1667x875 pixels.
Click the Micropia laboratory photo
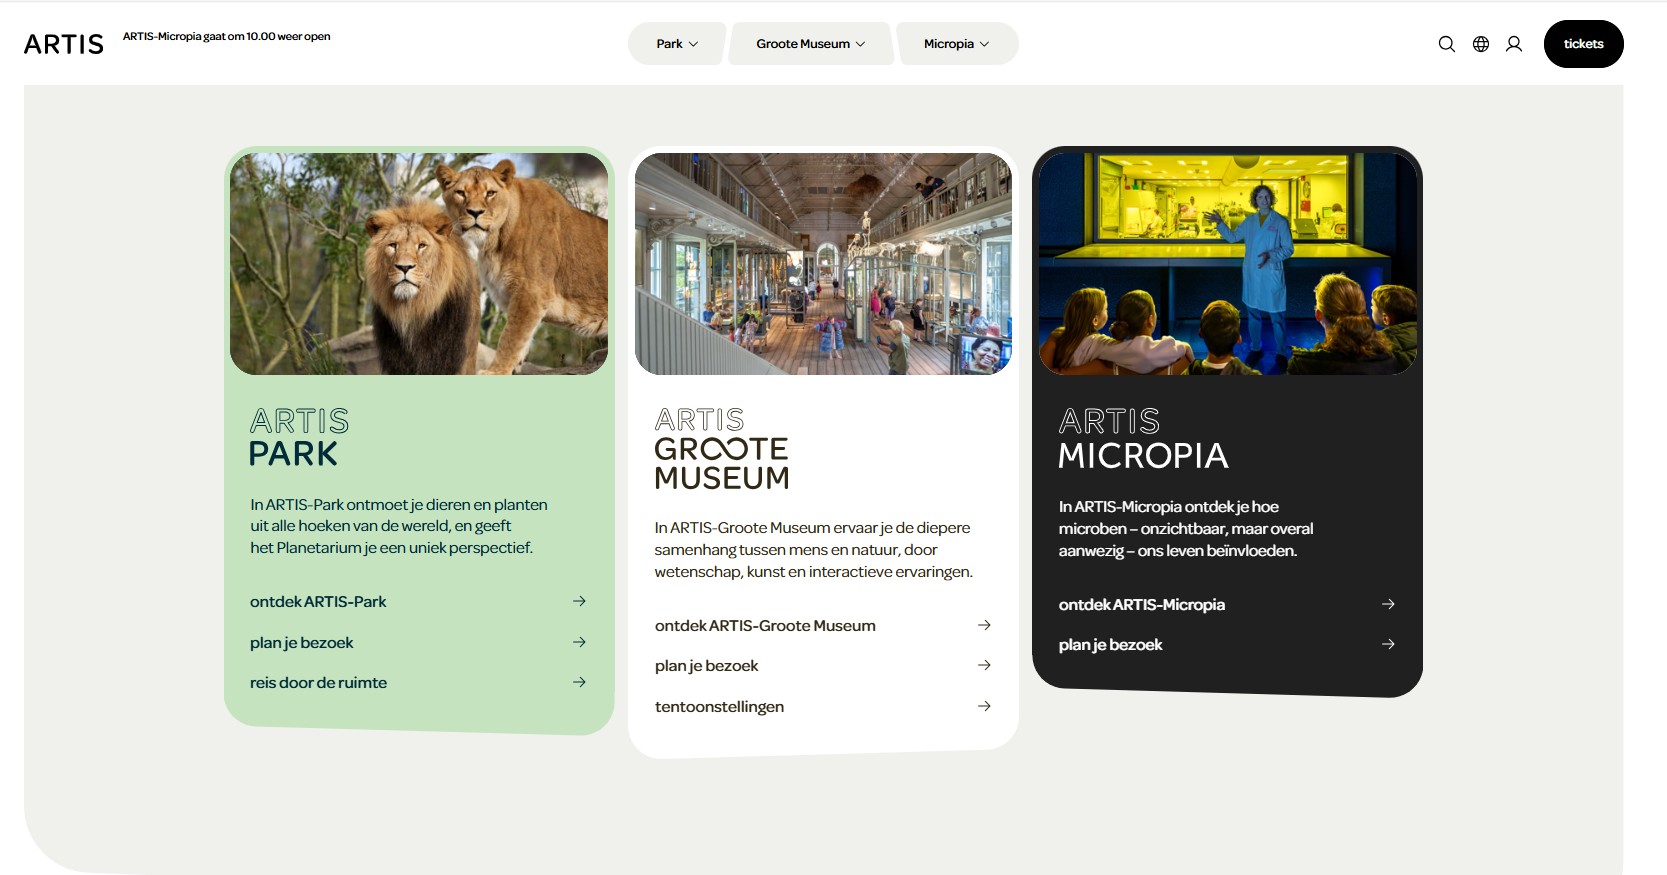pyautogui.click(x=1227, y=264)
